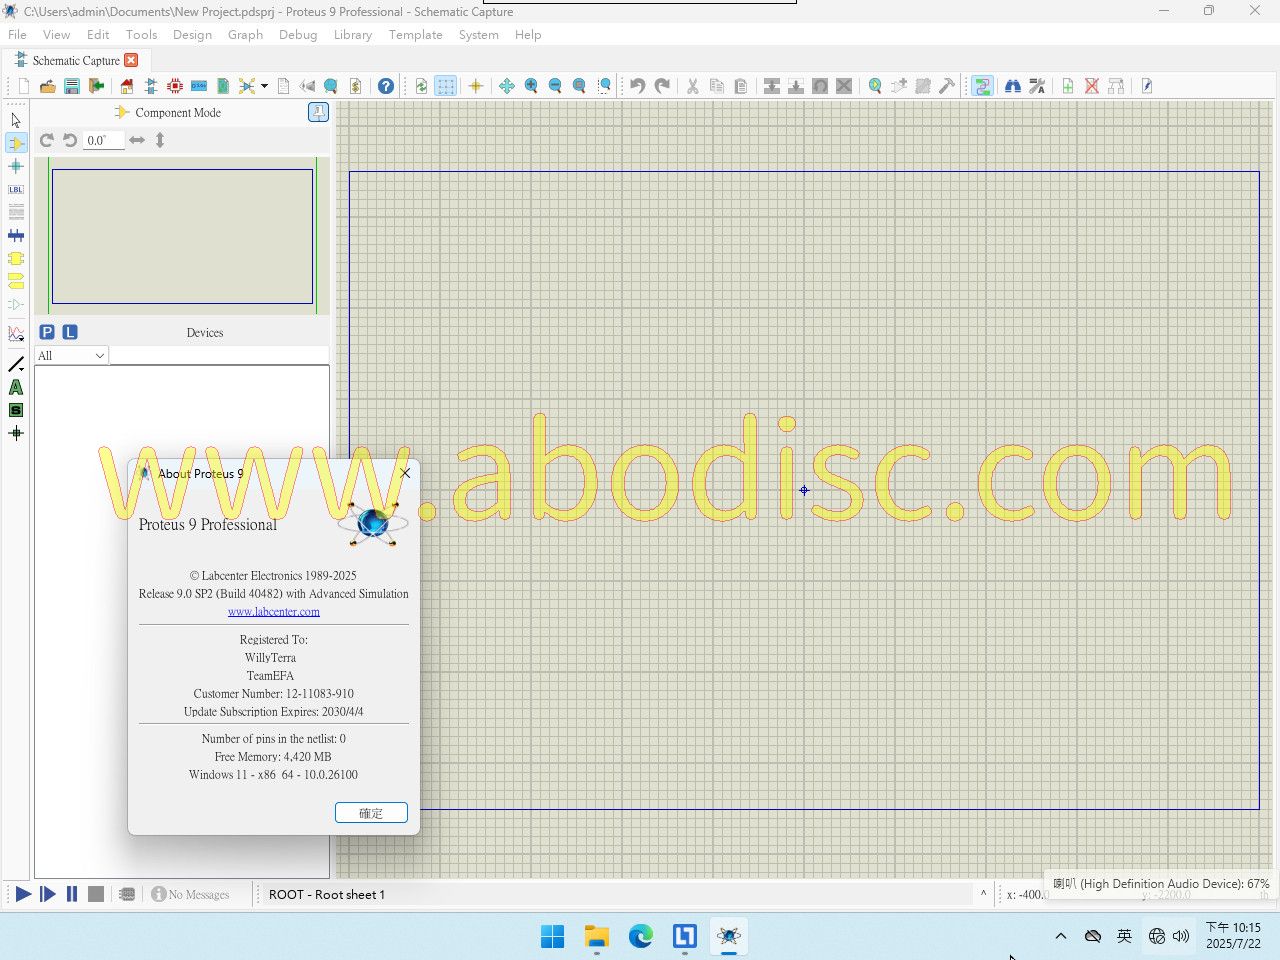
Task: Step the simulation forward
Action: pos(47,894)
